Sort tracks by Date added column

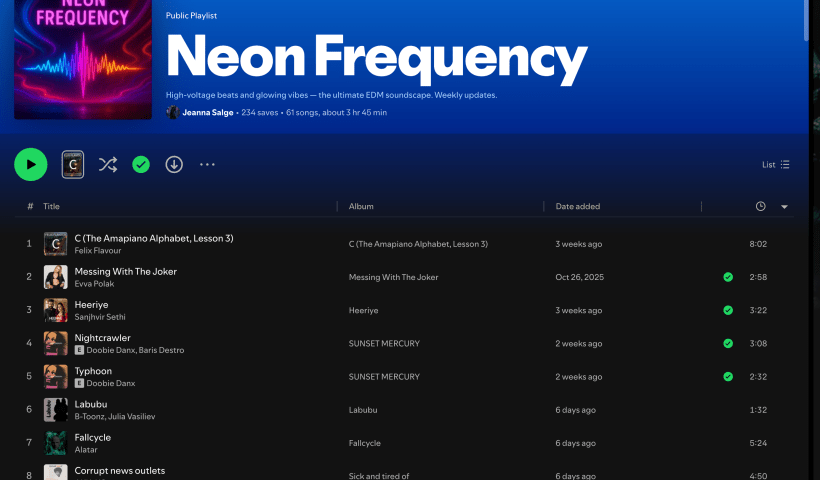[x=578, y=207]
